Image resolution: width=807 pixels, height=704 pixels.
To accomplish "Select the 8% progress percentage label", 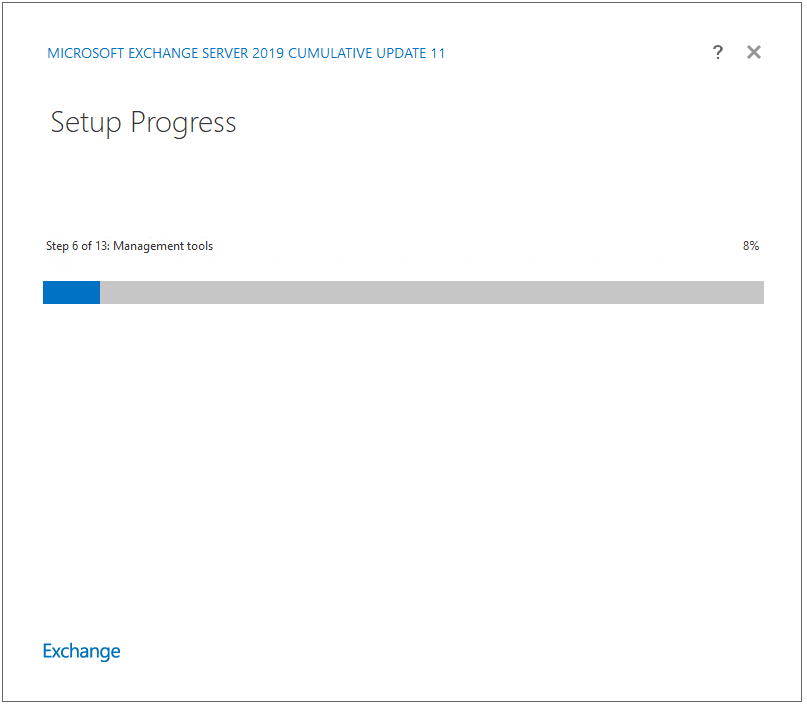I will (x=750, y=245).
